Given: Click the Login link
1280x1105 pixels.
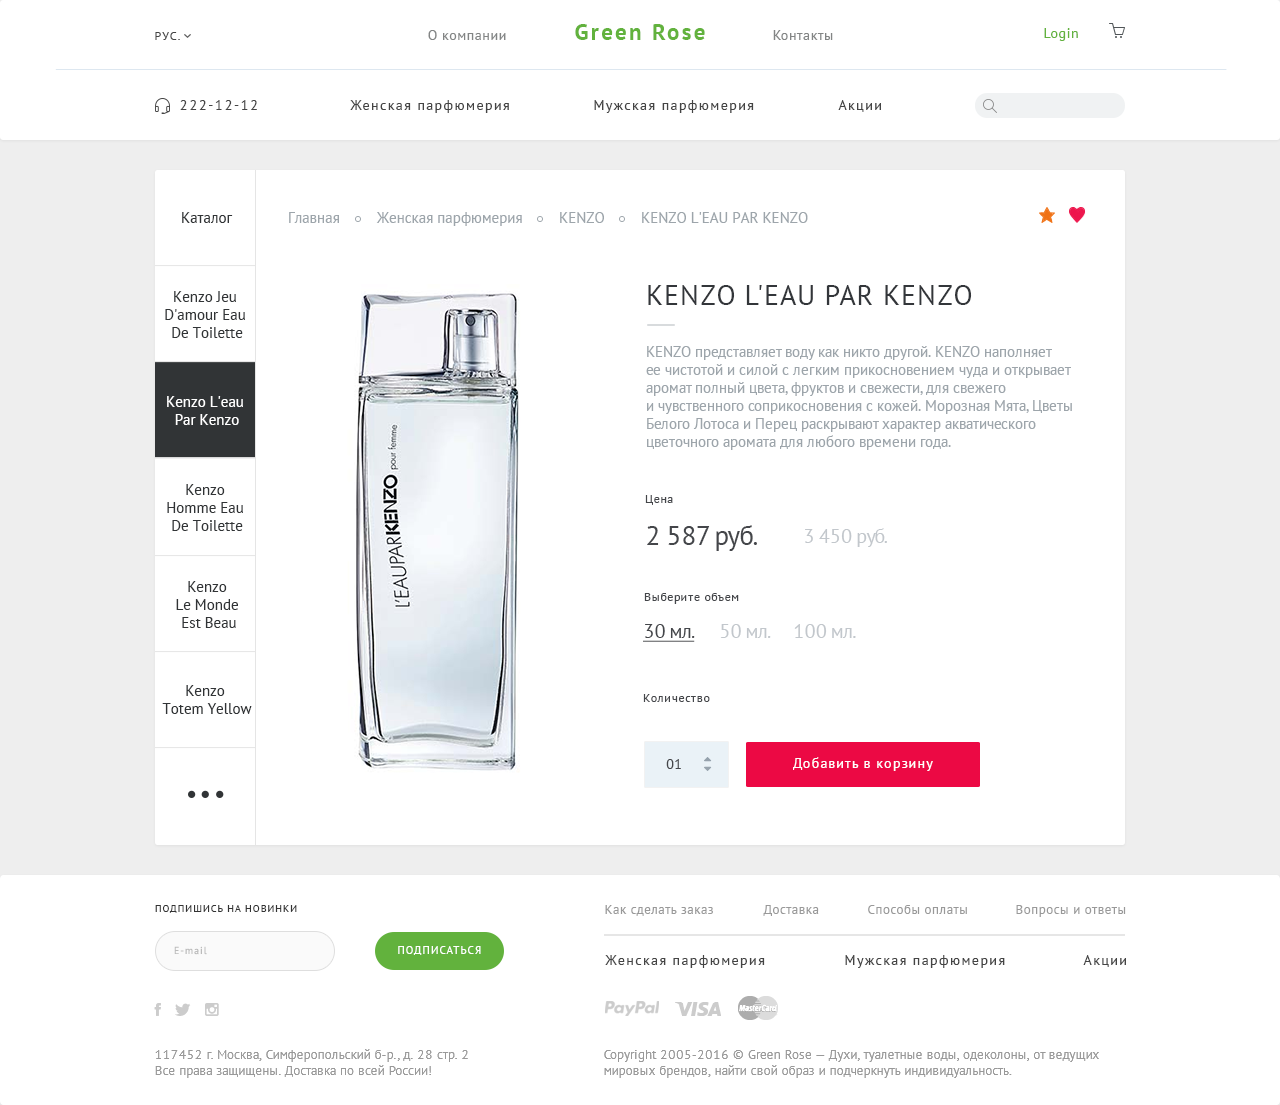Looking at the screenshot, I should click(x=1061, y=34).
